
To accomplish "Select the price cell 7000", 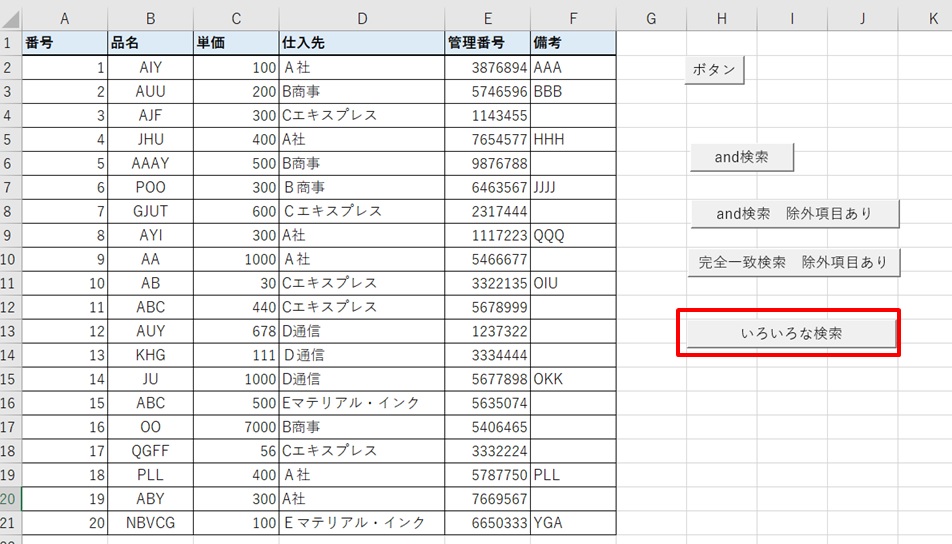I will pos(236,427).
